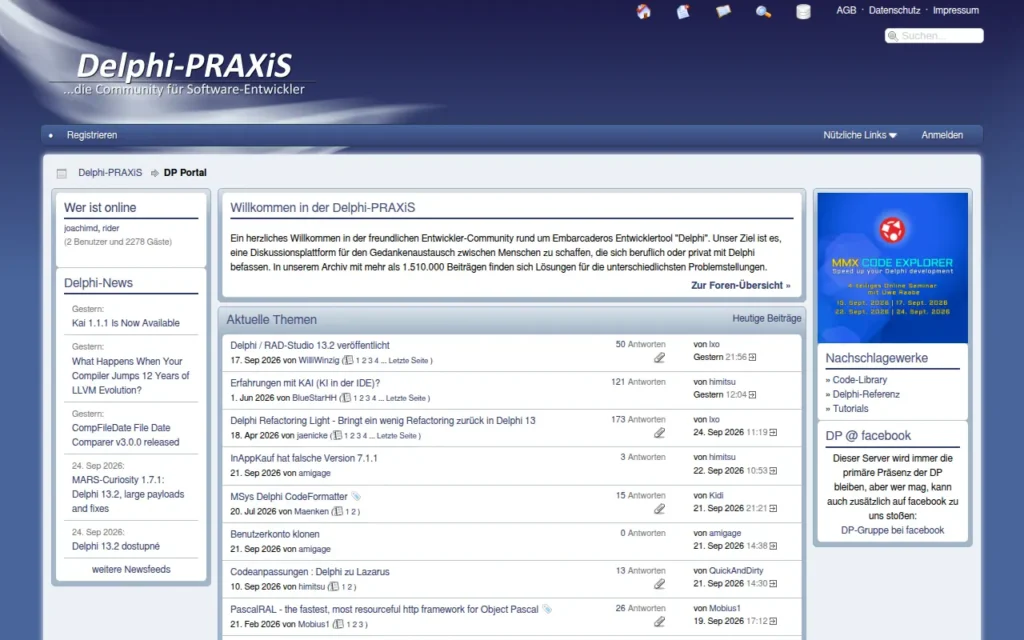Viewport: 1024px width, 640px height.
Task: Go to last post in InAppKauf thread
Action: (x=773, y=470)
